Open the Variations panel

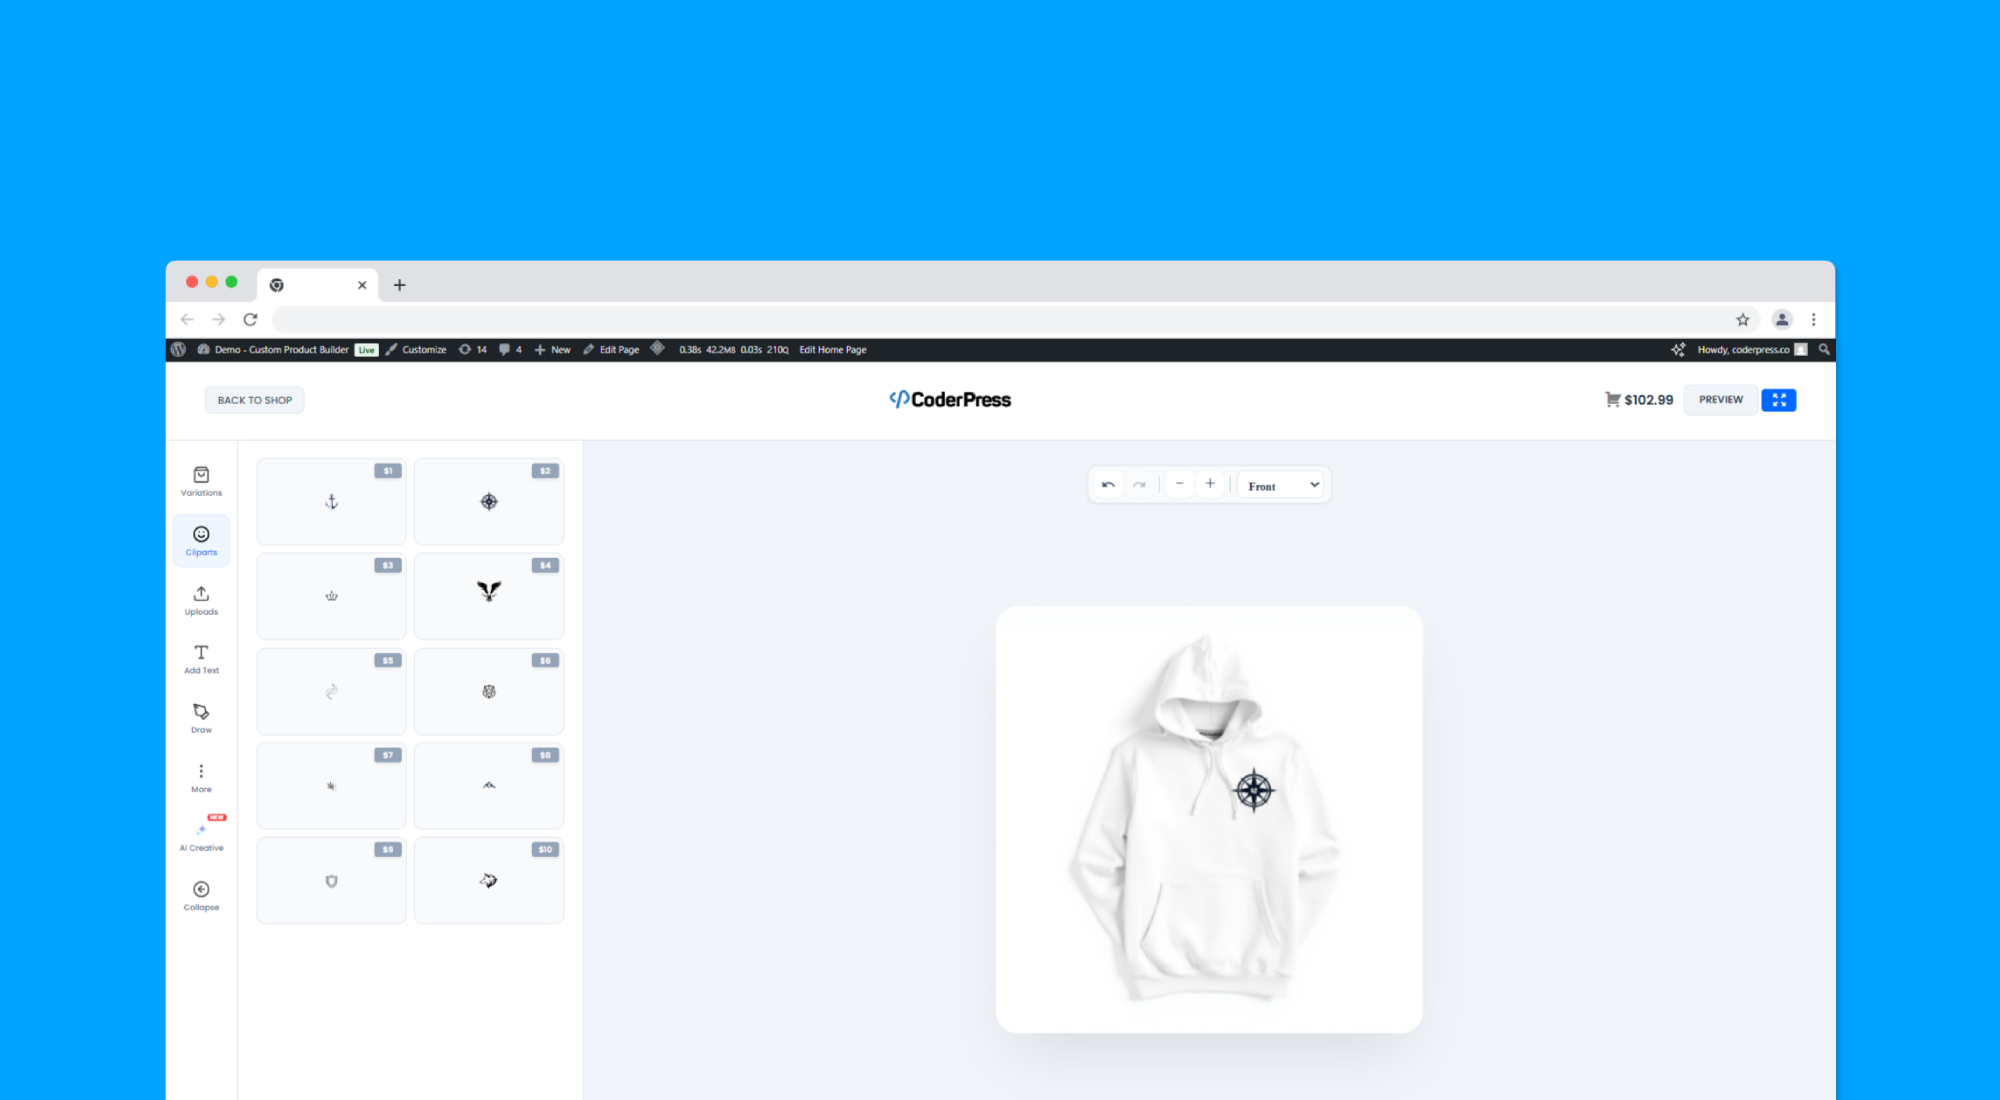coord(201,481)
